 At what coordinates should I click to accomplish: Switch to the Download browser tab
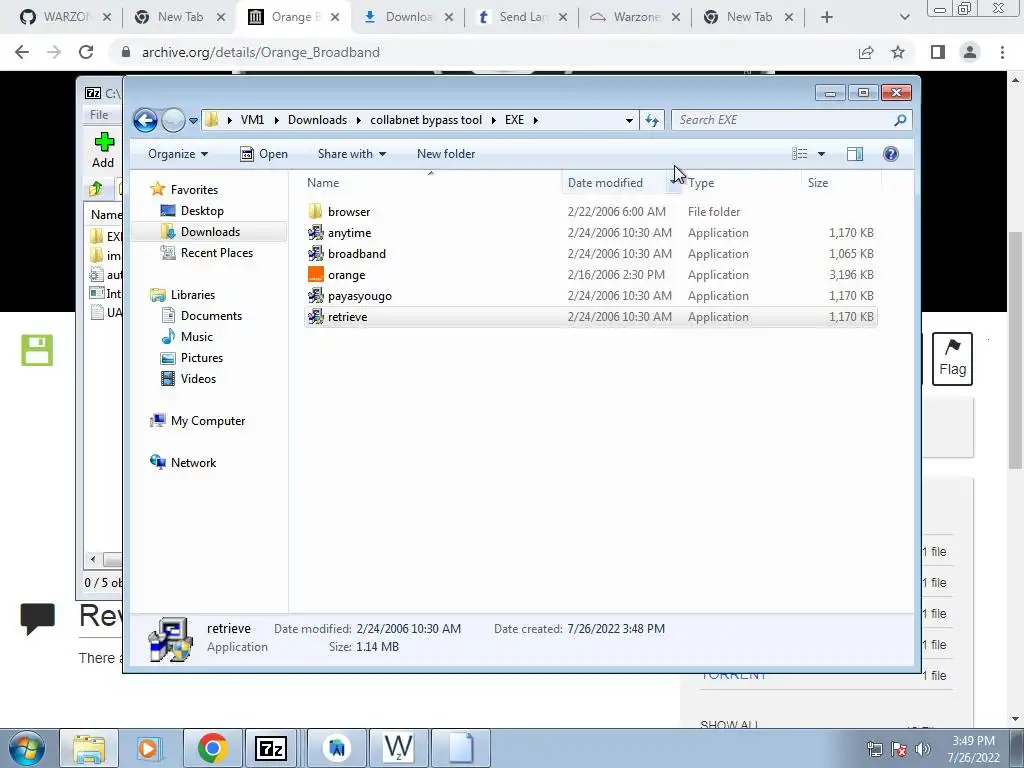click(408, 17)
